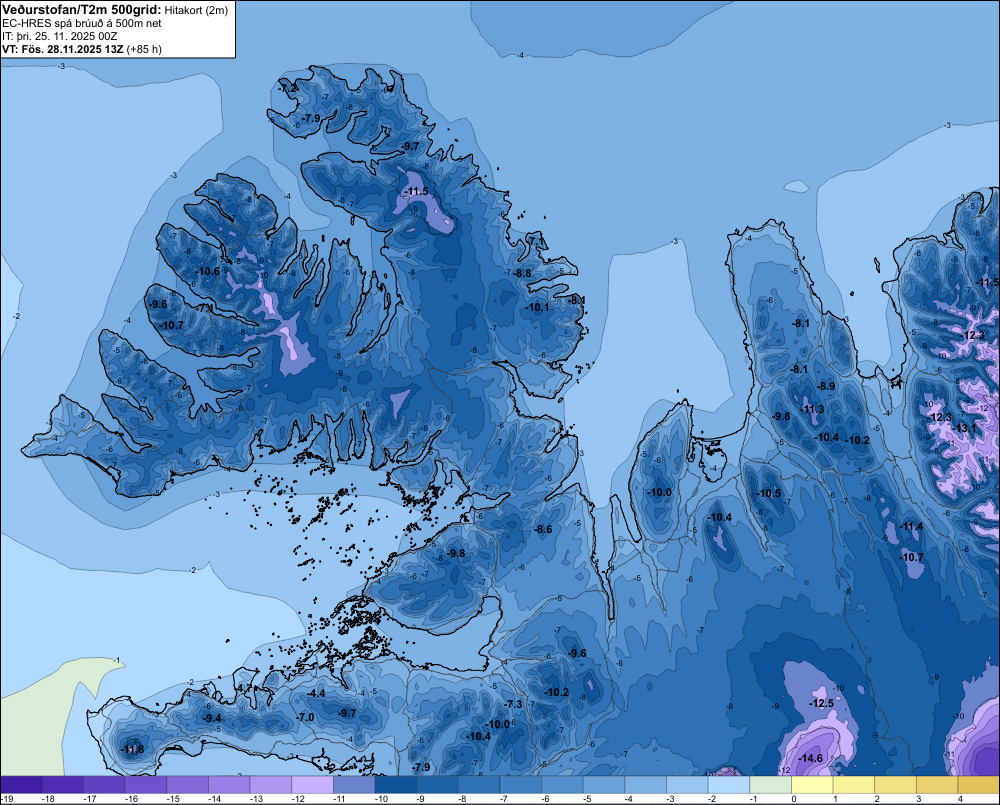
Task: Click the 'VT: Fös. 28.11.2025 13Z' valid time
Action: (x=63, y=49)
